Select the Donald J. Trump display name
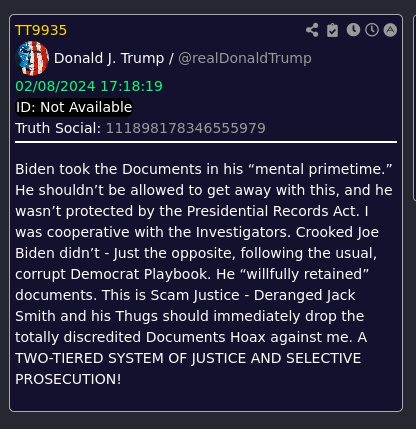This screenshot has width=416, height=429. point(109,58)
